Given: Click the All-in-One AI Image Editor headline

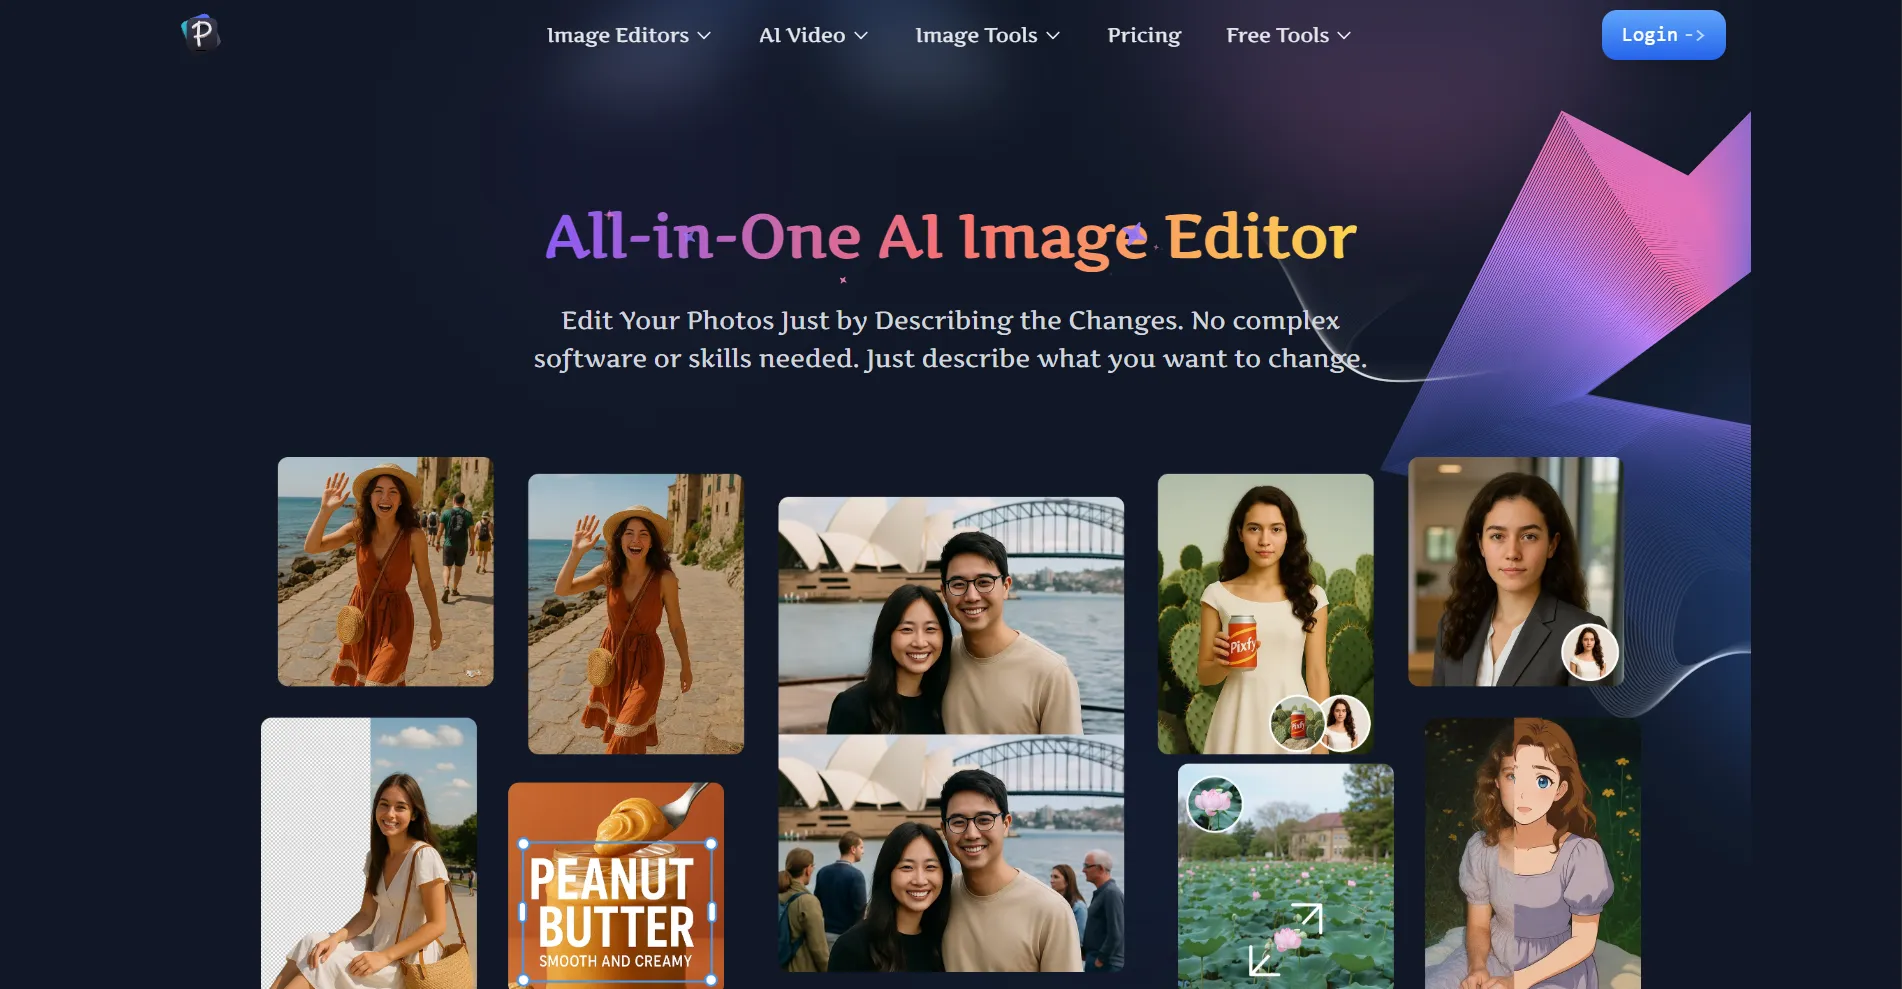Looking at the screenshot, I should [950, 237].
